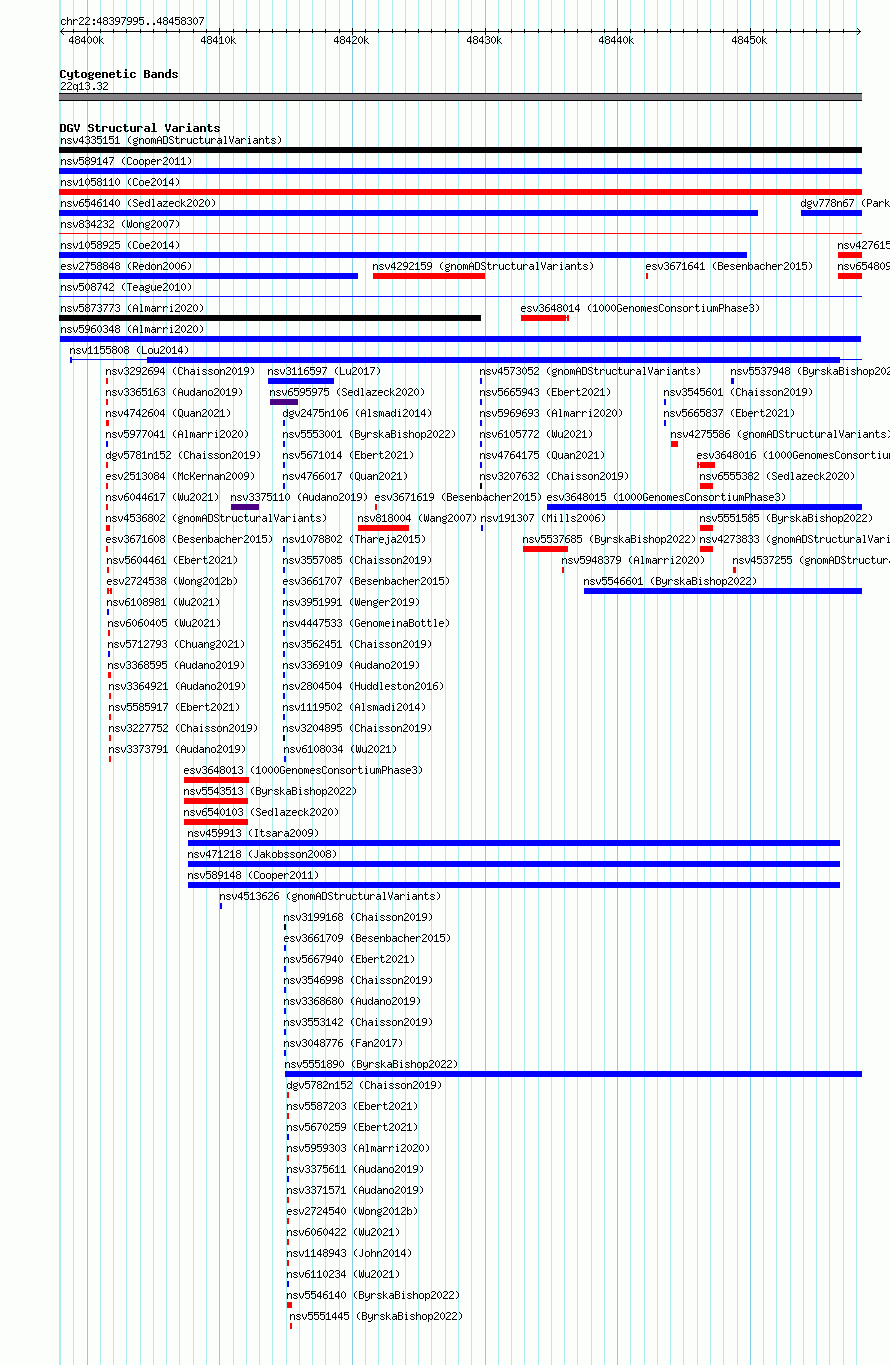
Task: Click nsv5948379 (Almarri2020) label
Action: (633, 560)
